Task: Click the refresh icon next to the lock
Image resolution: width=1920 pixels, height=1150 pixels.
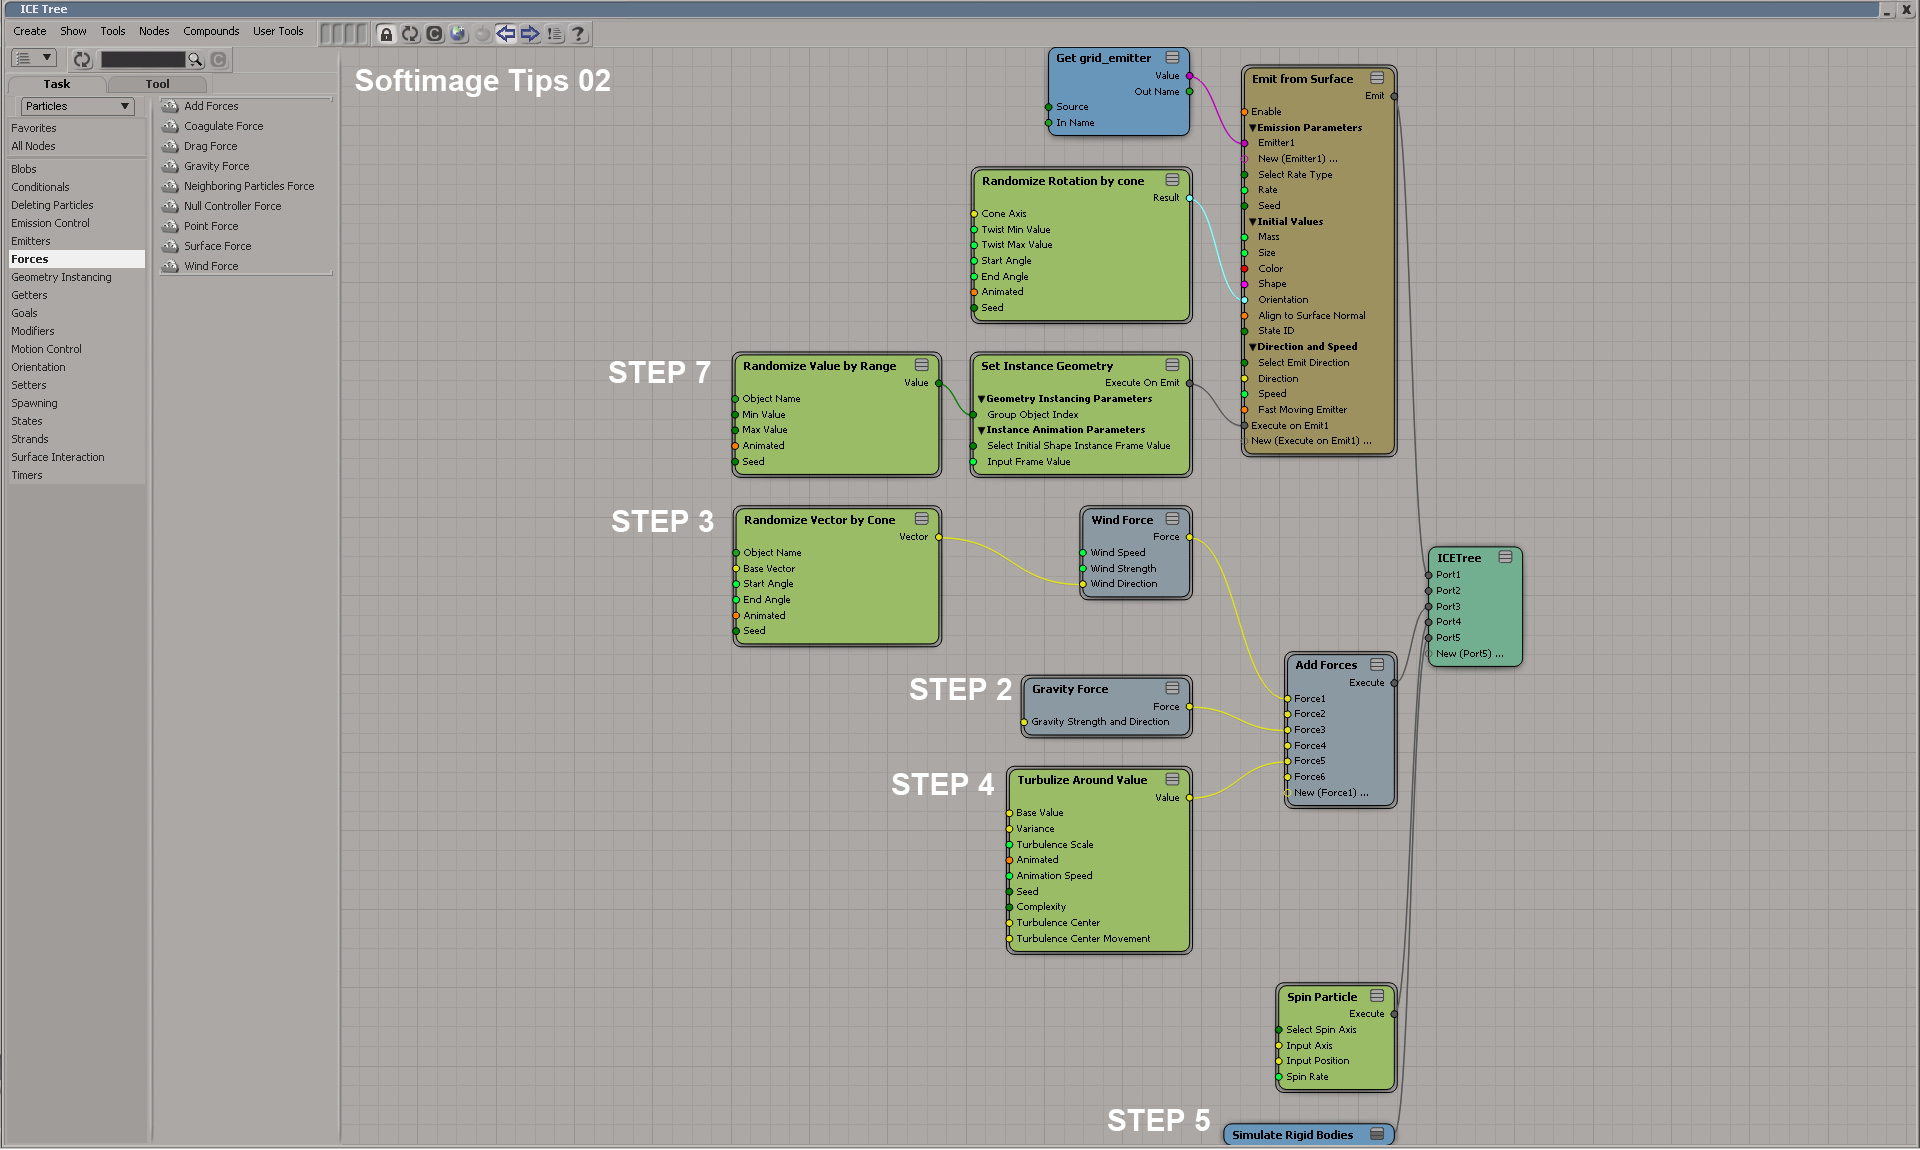Action: 410,34
